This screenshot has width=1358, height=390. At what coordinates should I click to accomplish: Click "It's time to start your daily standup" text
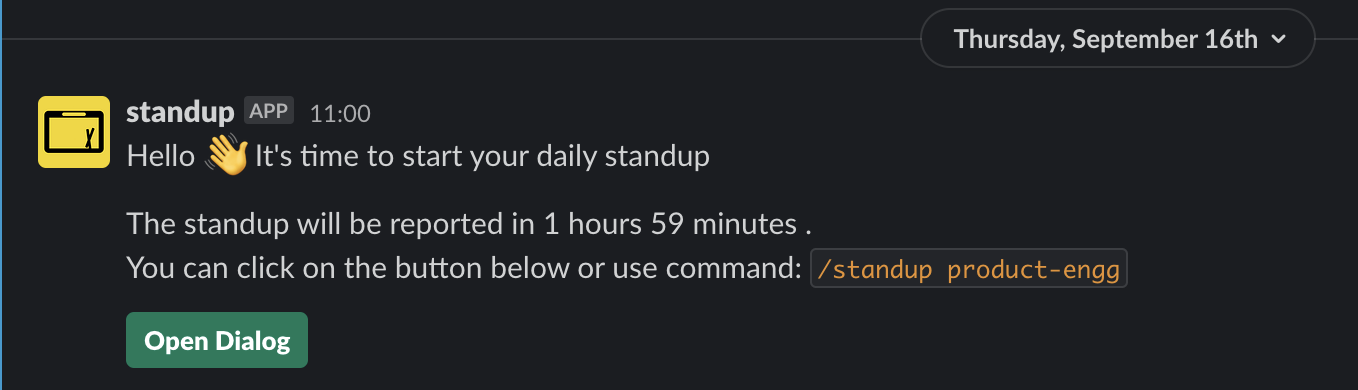click(x=483, y=157)
